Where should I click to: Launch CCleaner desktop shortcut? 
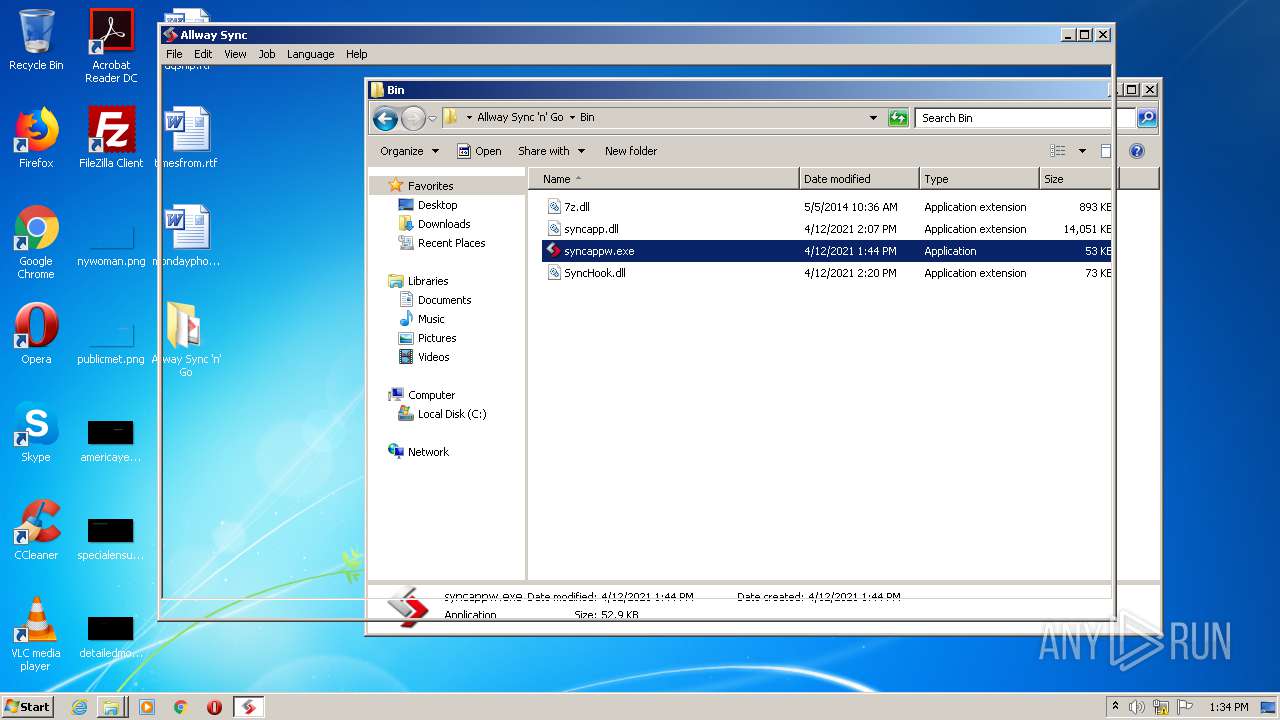(x=36, y=530)
